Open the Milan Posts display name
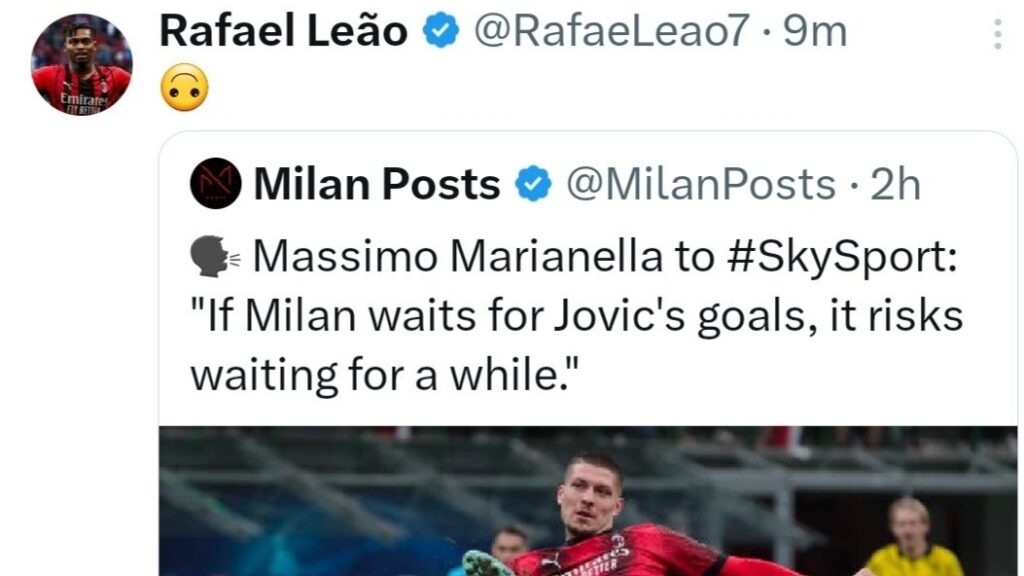 tap(377, 184)
